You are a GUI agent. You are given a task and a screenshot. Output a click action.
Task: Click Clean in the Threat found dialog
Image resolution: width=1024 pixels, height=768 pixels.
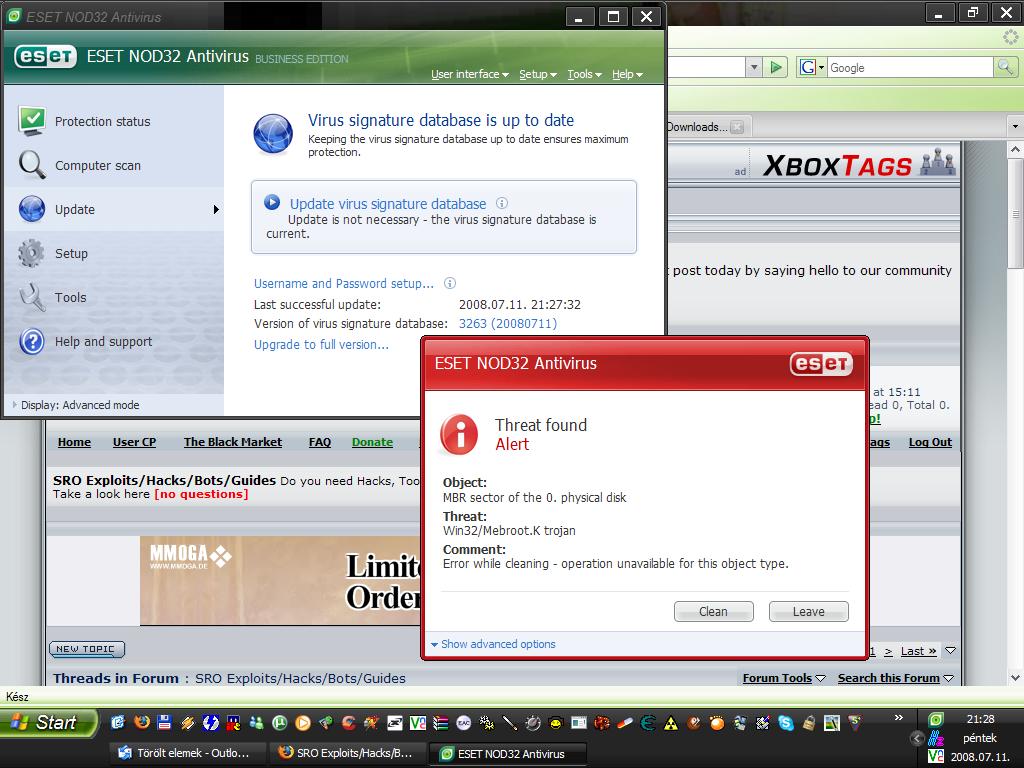point(713,611)
